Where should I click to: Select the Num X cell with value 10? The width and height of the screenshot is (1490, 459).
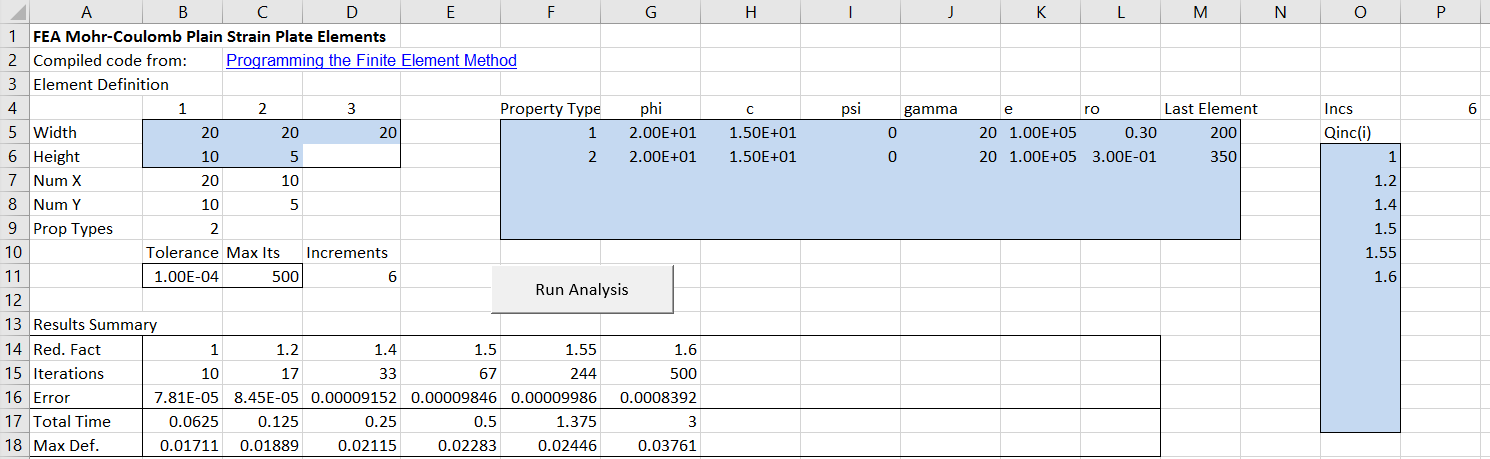[264, 181]
